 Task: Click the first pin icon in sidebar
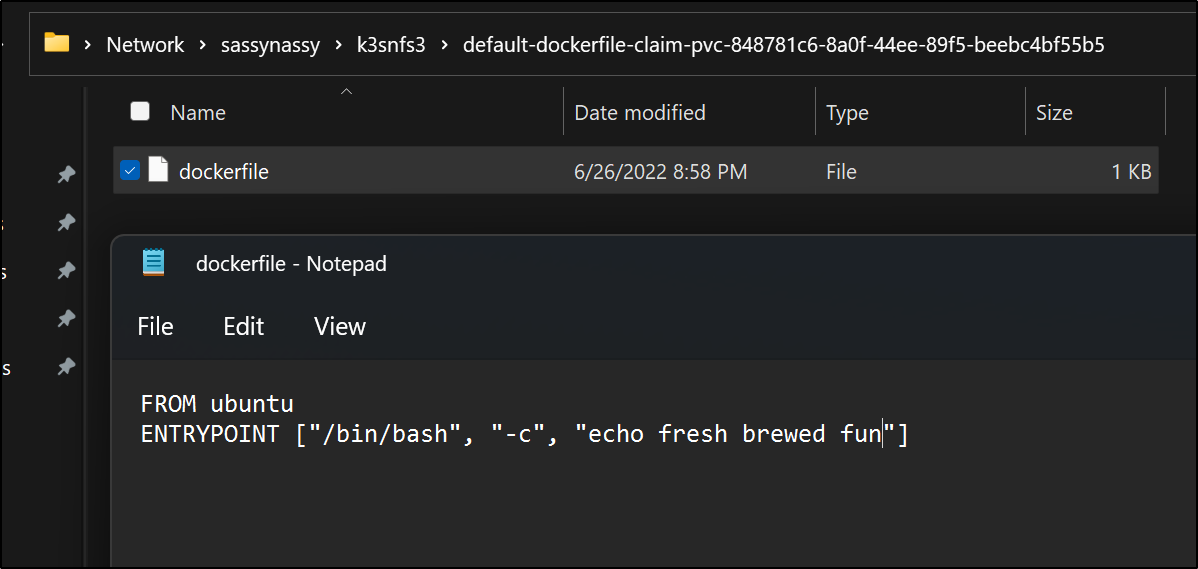[66, 175]
